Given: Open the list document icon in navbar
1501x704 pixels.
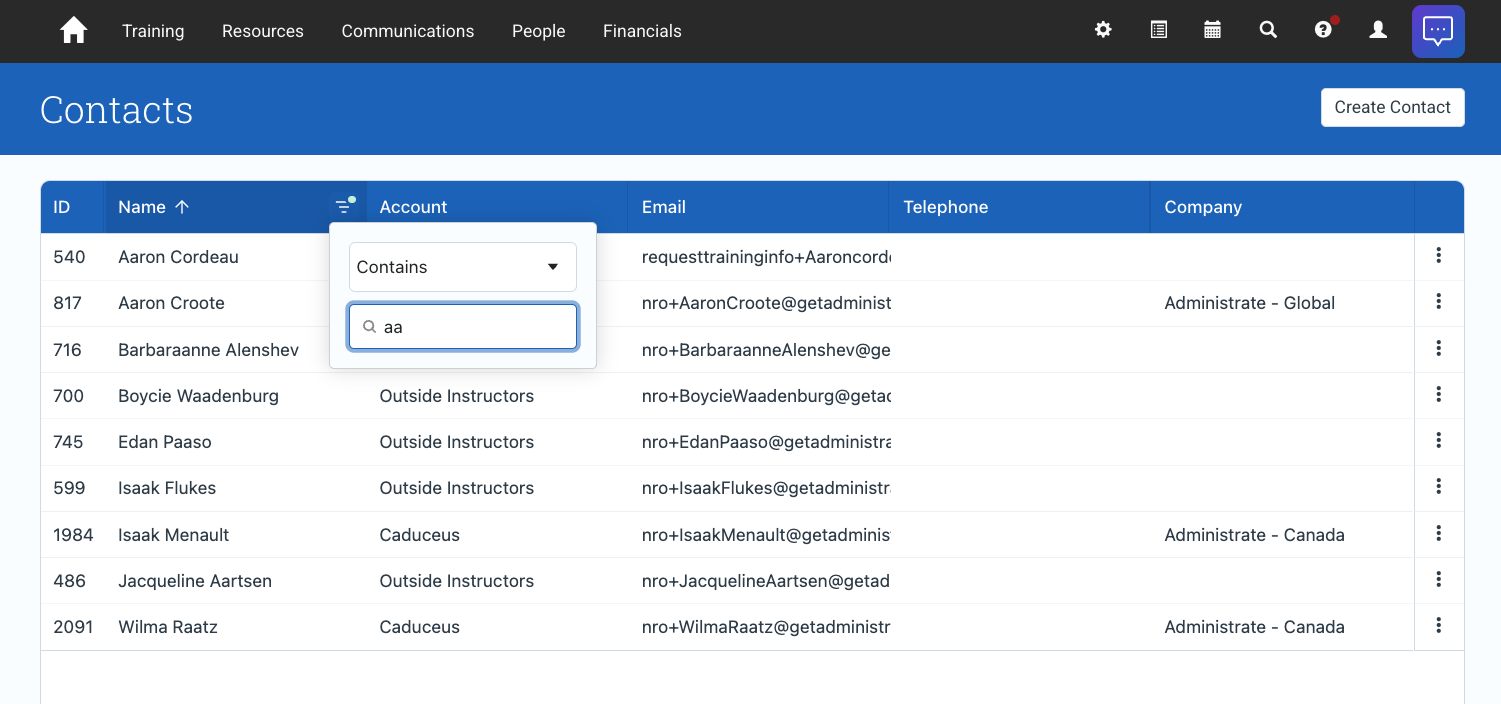Looking at the screenshot, I should pyautogui.click(x=1158, y=30).
